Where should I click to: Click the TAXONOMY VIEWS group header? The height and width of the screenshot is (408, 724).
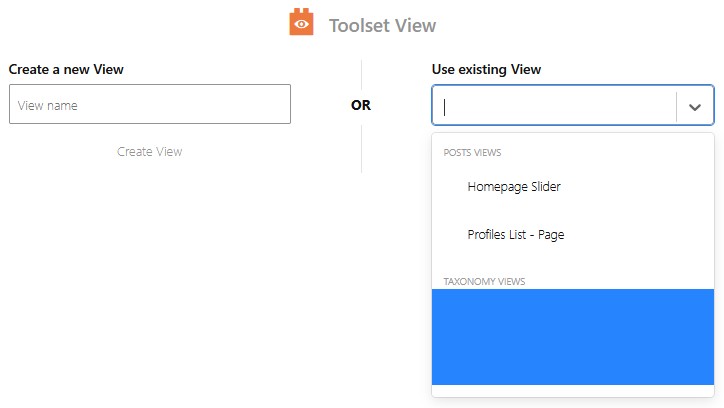coord(484,282)
